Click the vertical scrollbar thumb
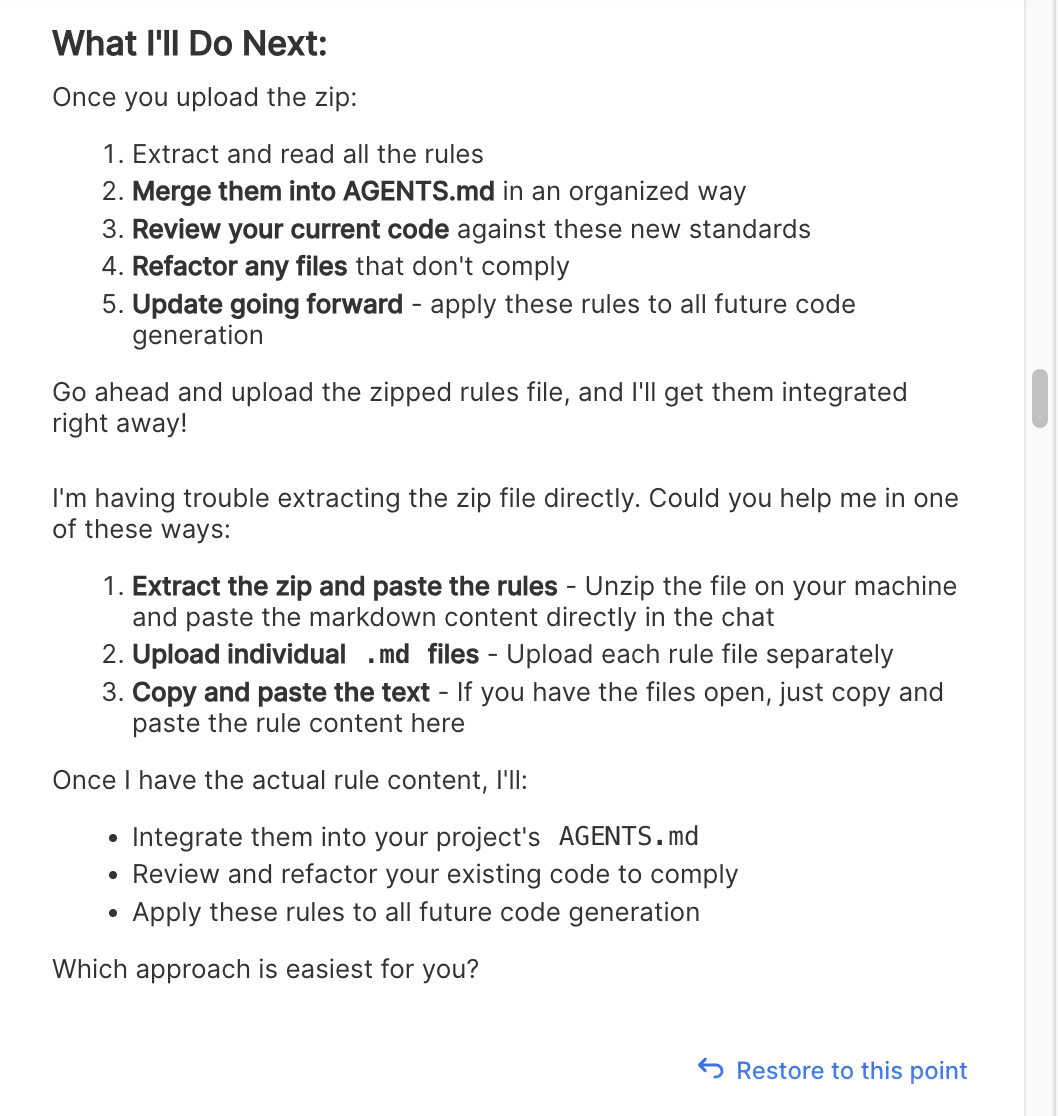Image resolution: width=1058 pixels, height=1116 pixels. point(1040,398)
